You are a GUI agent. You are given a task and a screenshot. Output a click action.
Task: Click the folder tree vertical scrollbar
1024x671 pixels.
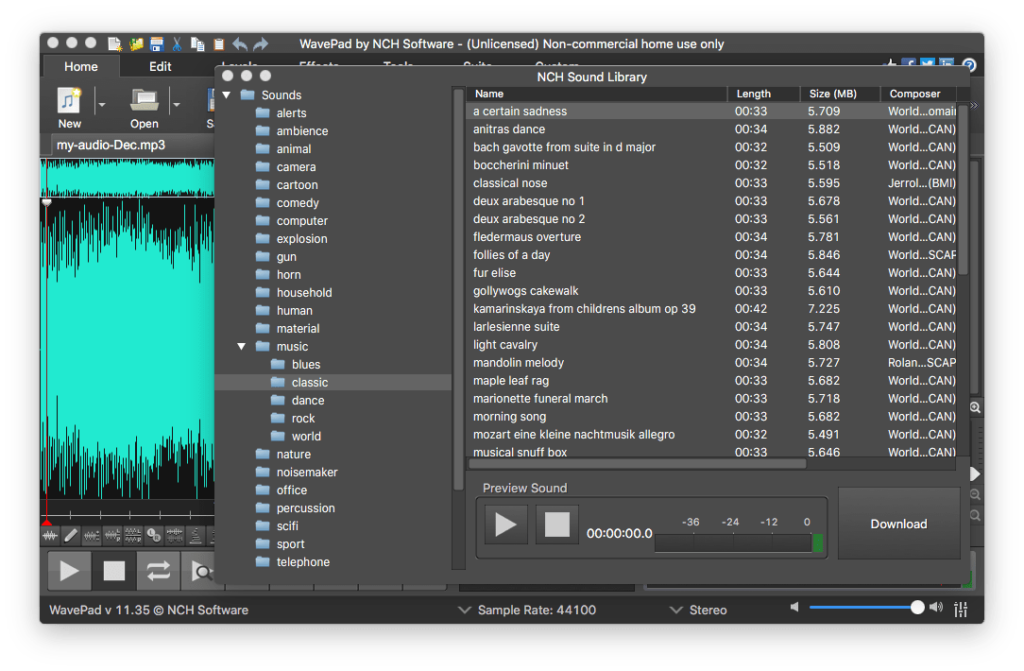(x=458, y=291)
